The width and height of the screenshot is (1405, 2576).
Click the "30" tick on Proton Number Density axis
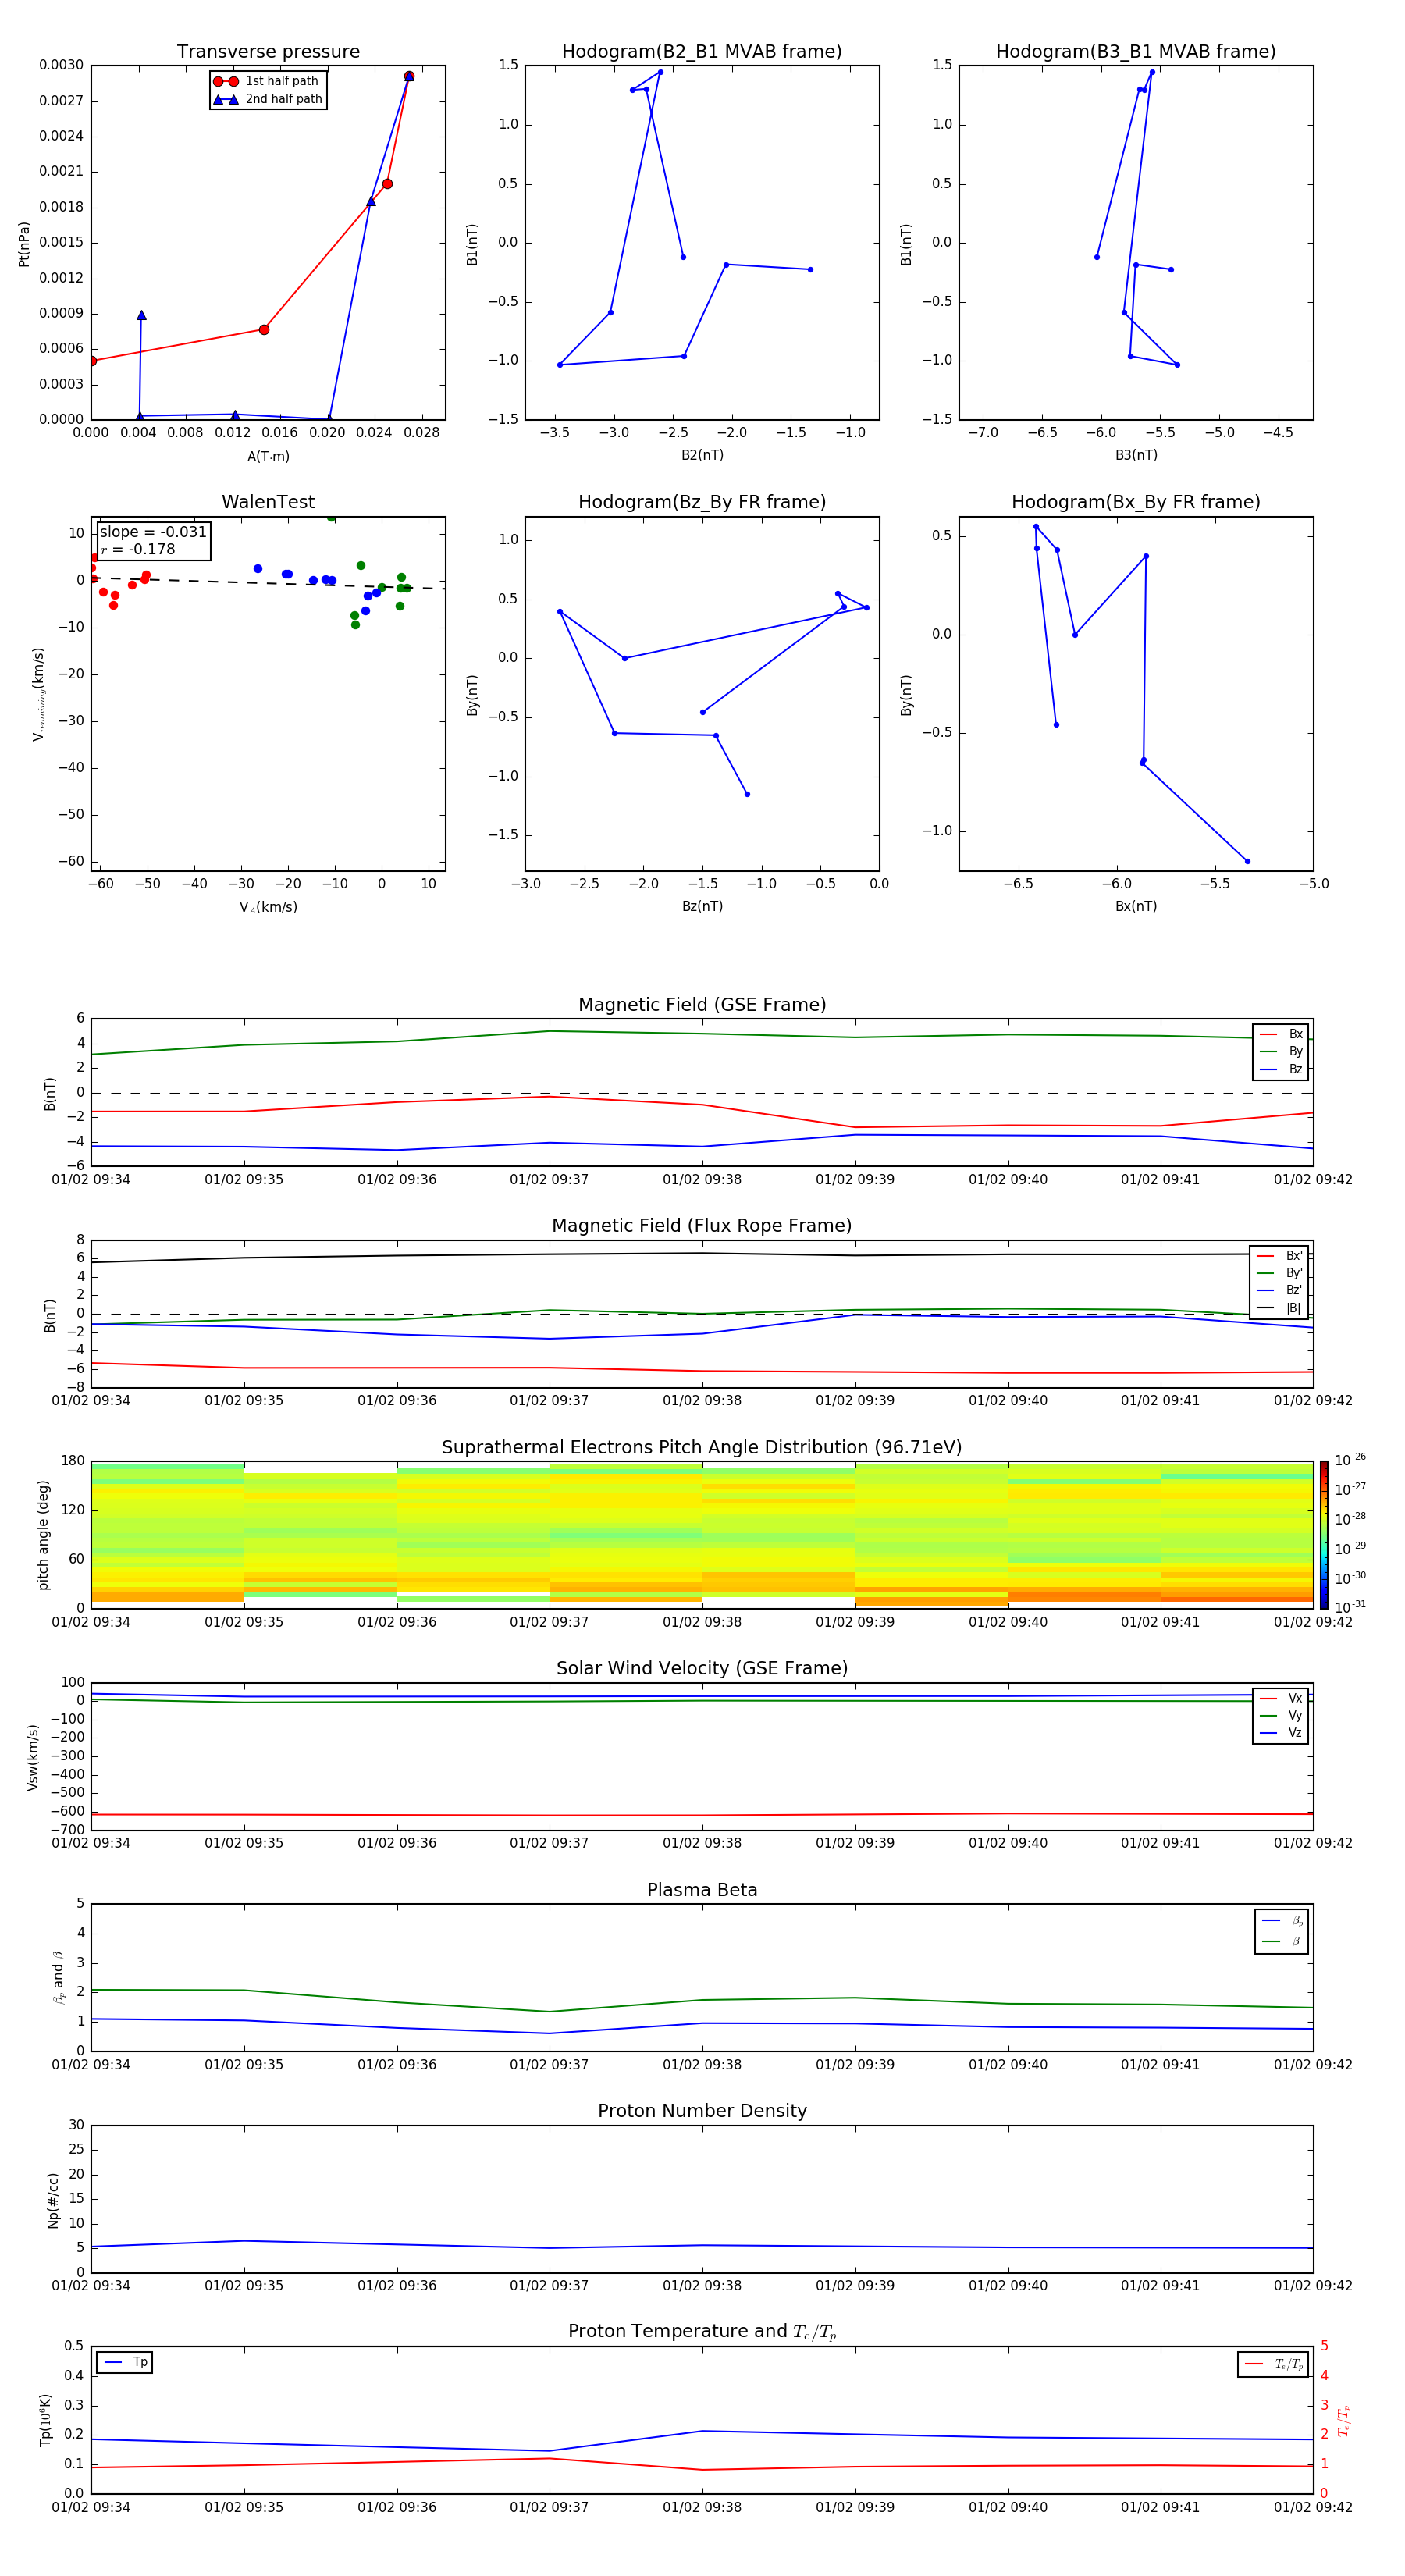[77, 2125]
